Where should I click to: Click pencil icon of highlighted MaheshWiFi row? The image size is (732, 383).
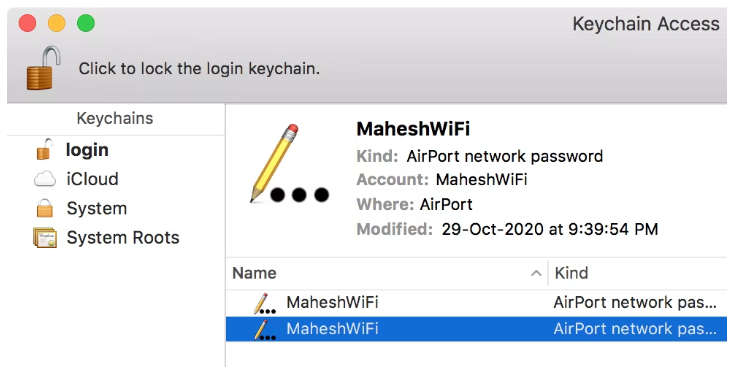pyautogui.click(x=264, y=329)
